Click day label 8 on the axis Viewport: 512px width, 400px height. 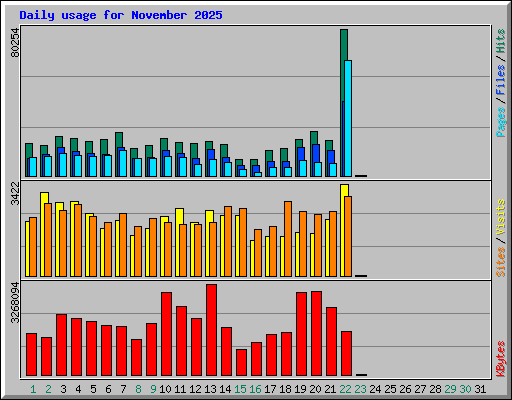(138, 389)
